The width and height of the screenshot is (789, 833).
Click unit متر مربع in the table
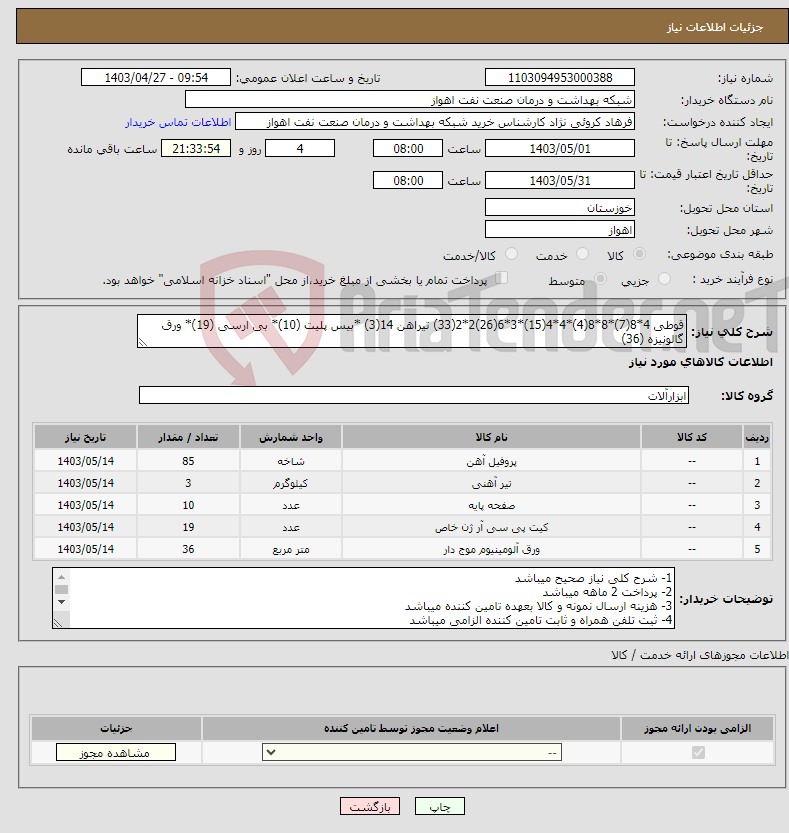(291, 549)
